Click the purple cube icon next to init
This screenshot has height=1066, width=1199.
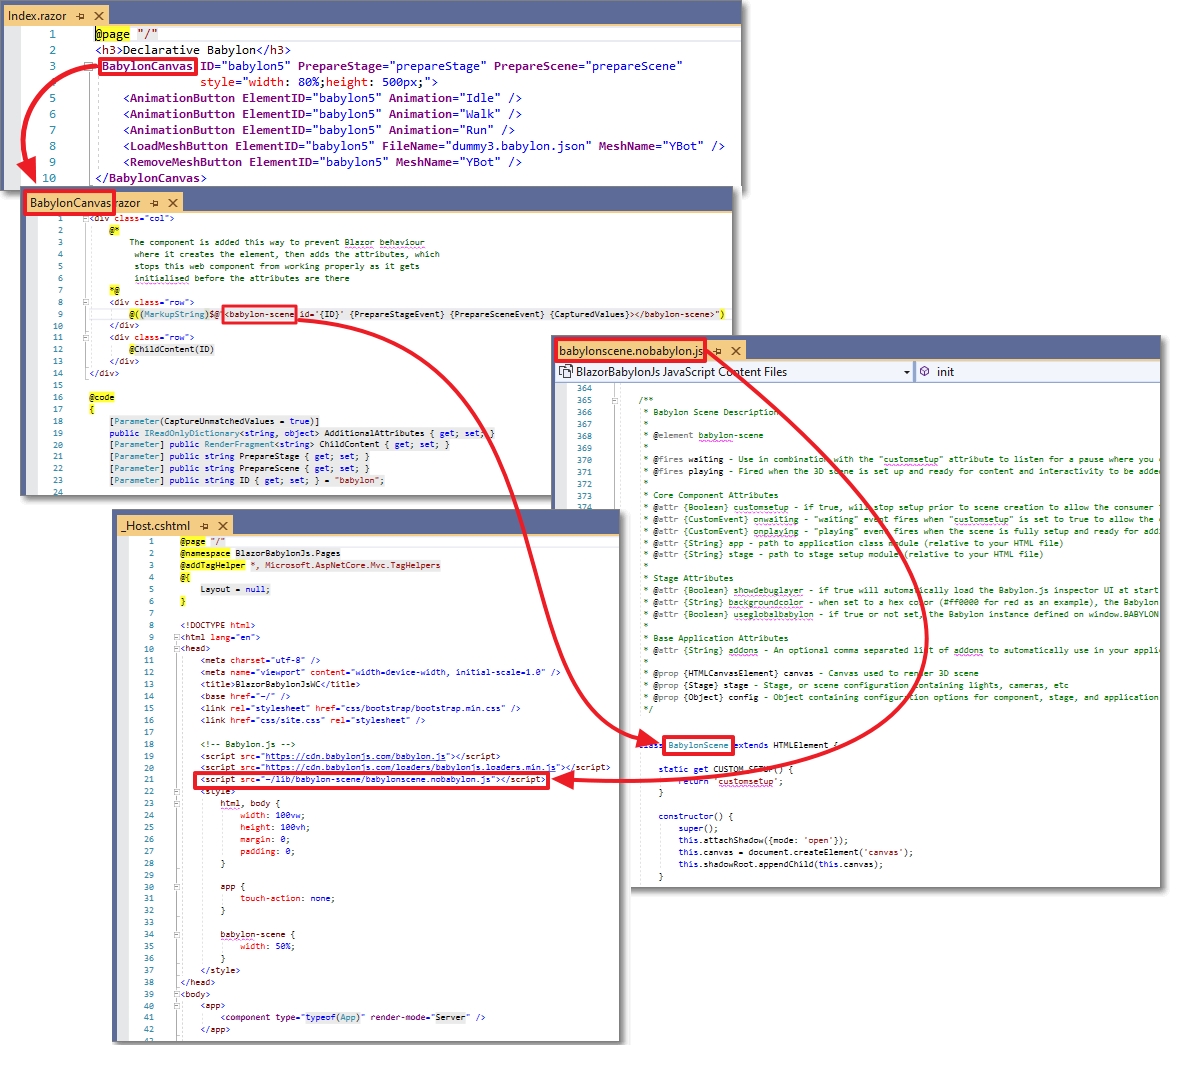pyautogui.click(x=924, y=371)
